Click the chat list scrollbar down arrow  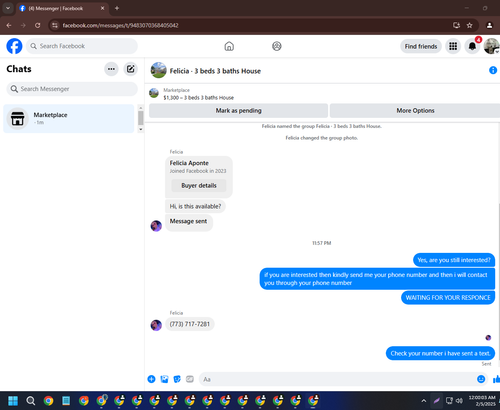click(x=141, y=129)
